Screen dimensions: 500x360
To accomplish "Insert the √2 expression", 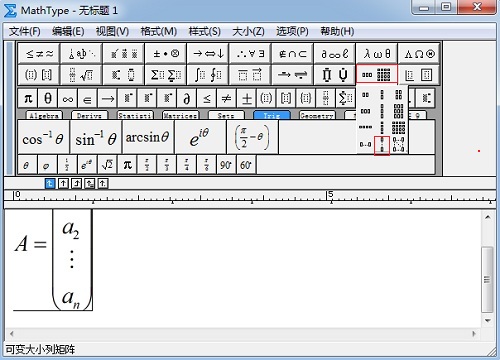I will click(x=107, y=165).
